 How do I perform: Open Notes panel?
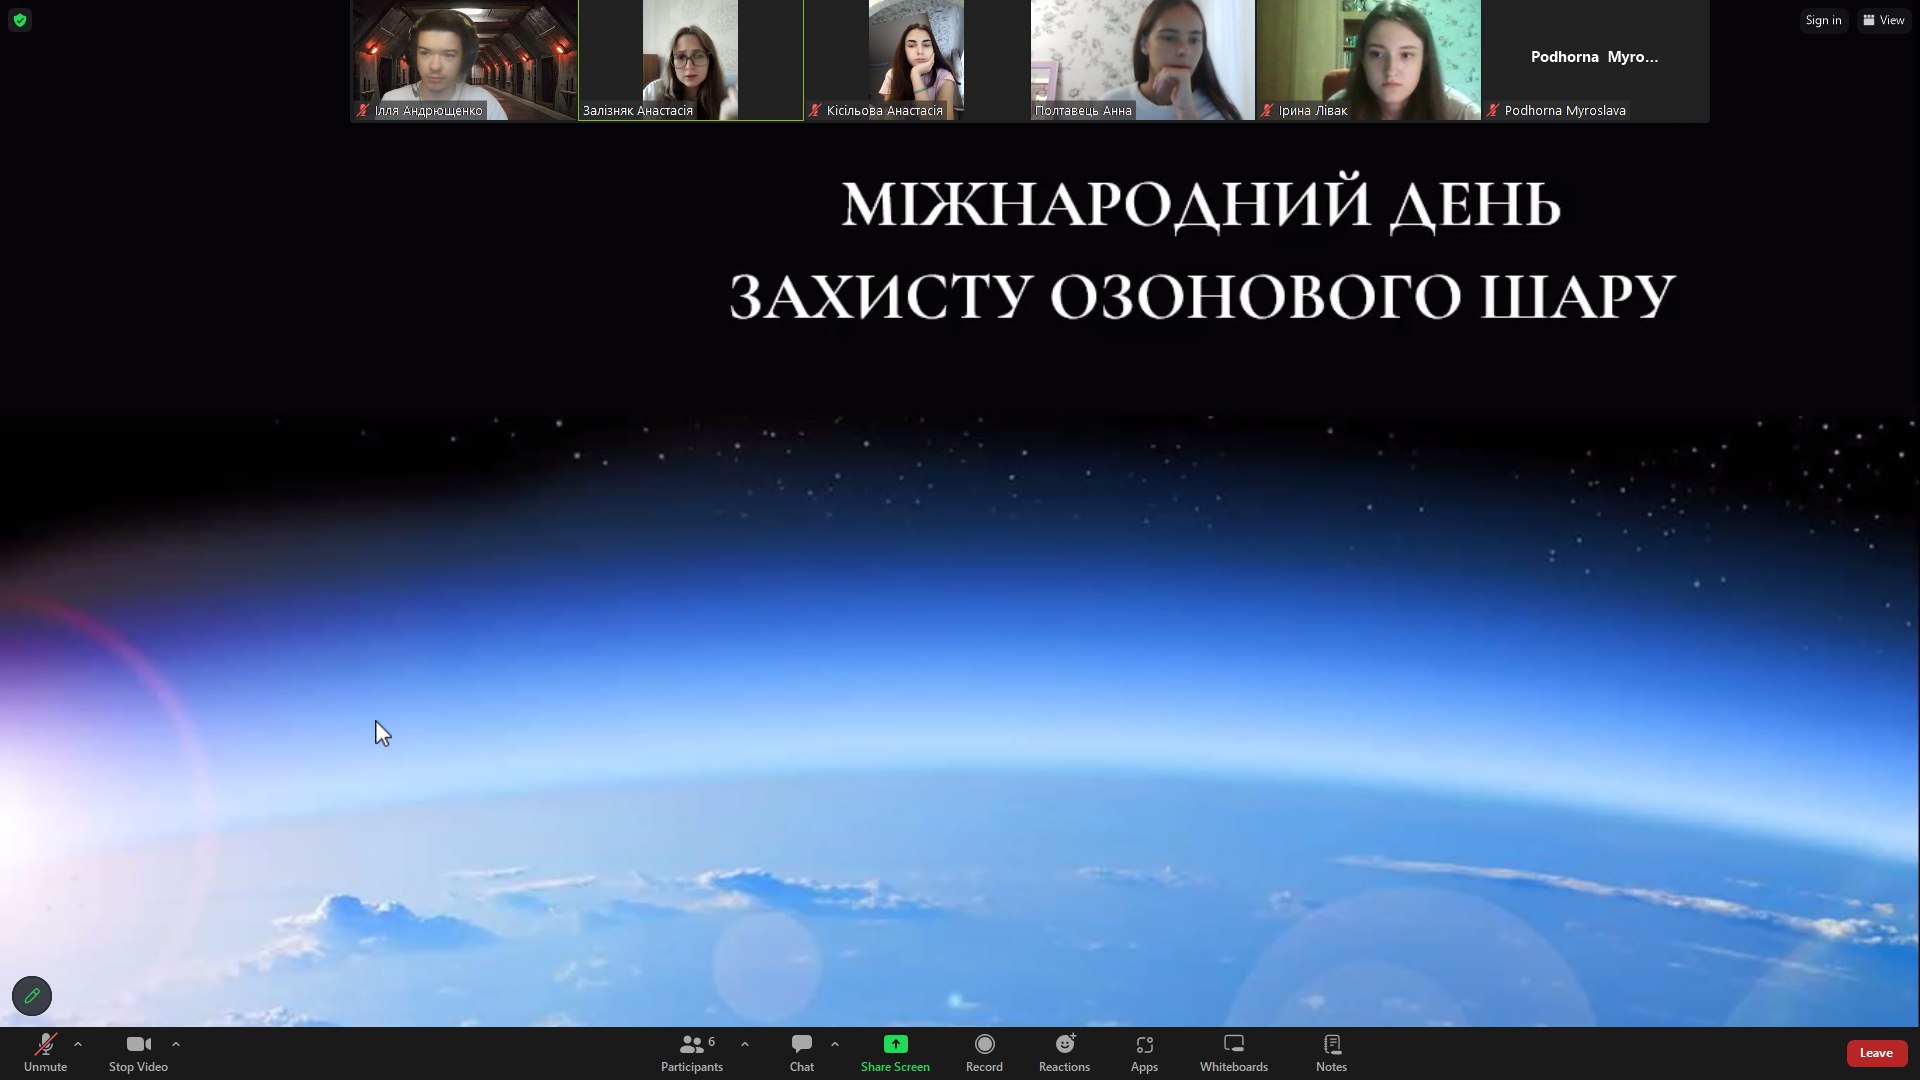[1331, 1053]
